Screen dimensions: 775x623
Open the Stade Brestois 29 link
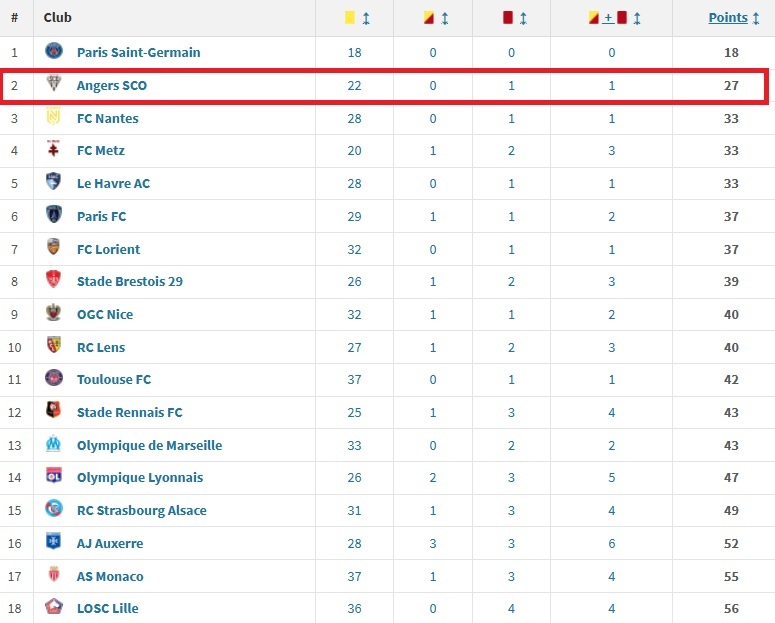[130, 281]
